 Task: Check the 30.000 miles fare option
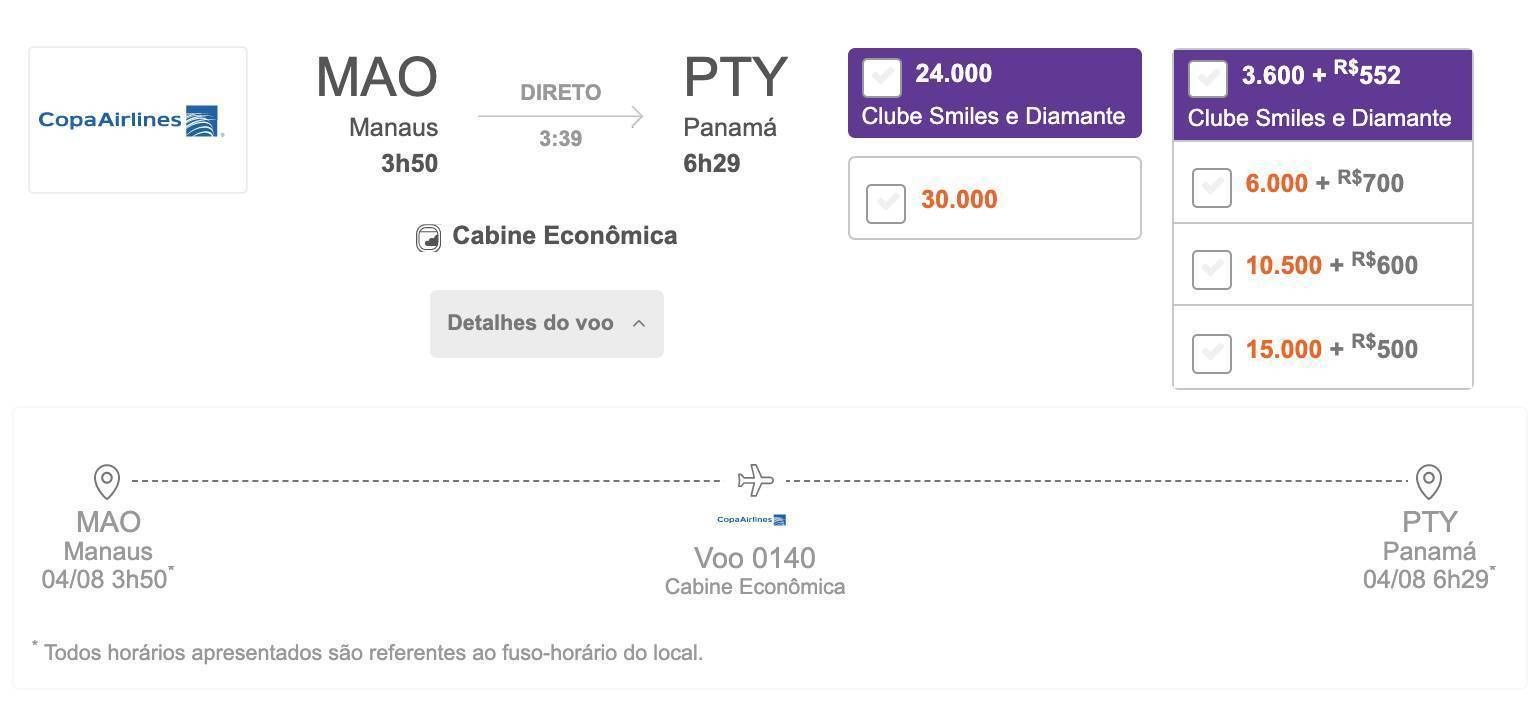(886, 204)
